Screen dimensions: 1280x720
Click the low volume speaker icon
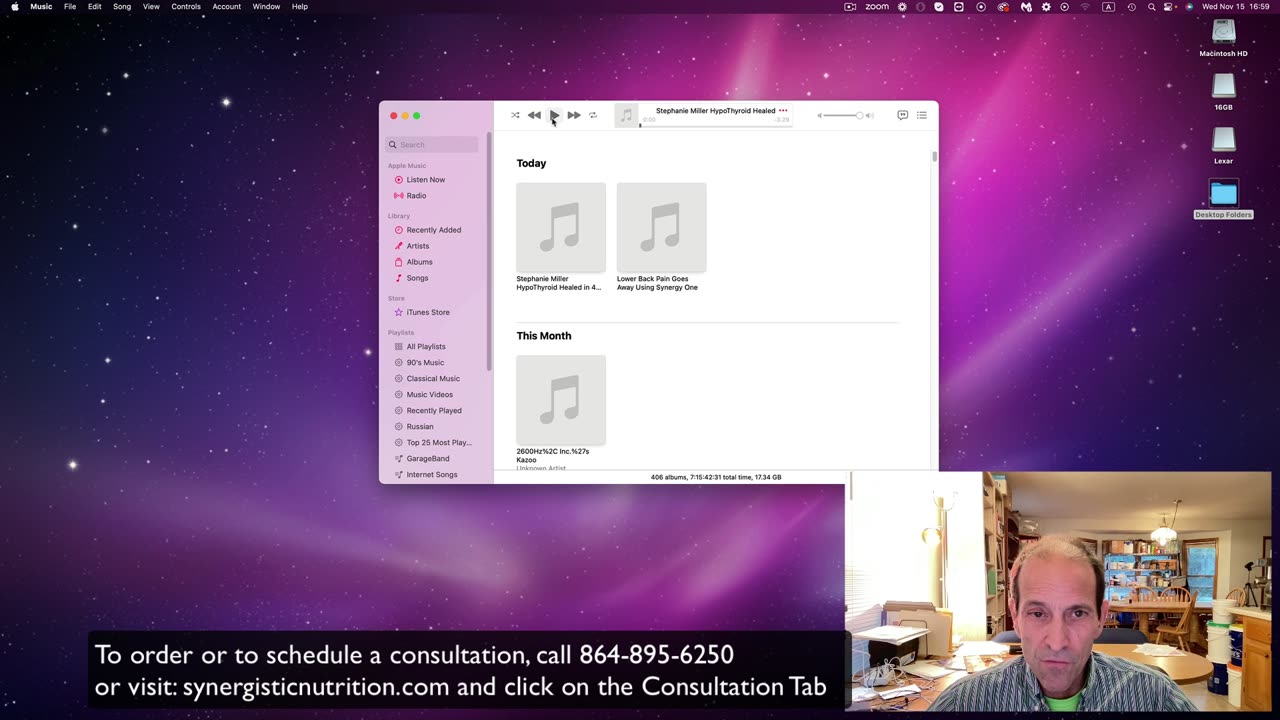pos(820,116)
